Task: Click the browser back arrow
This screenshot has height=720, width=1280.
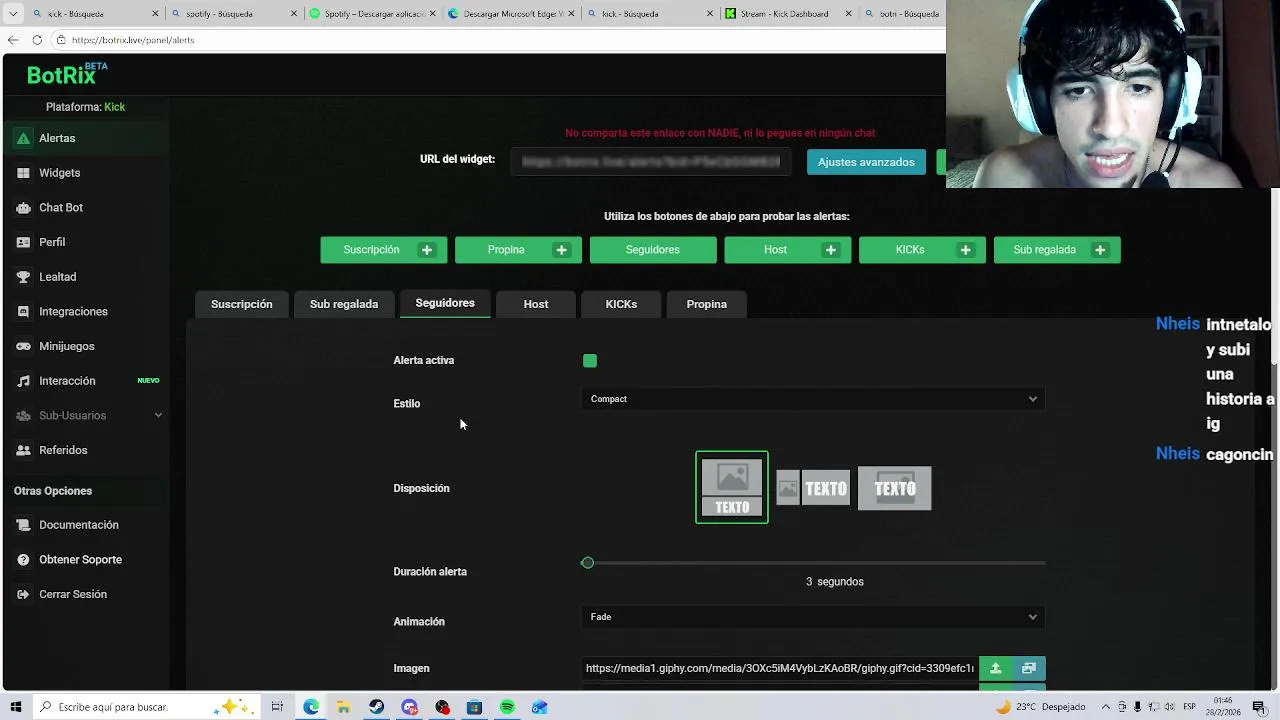Action: pos(13,40)
